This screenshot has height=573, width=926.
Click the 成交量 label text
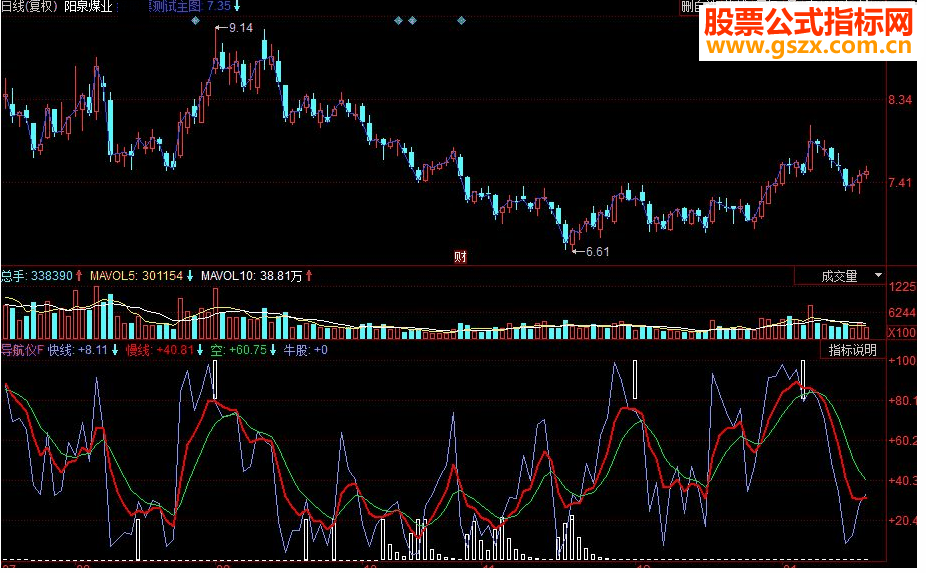[x=839, y=276]
